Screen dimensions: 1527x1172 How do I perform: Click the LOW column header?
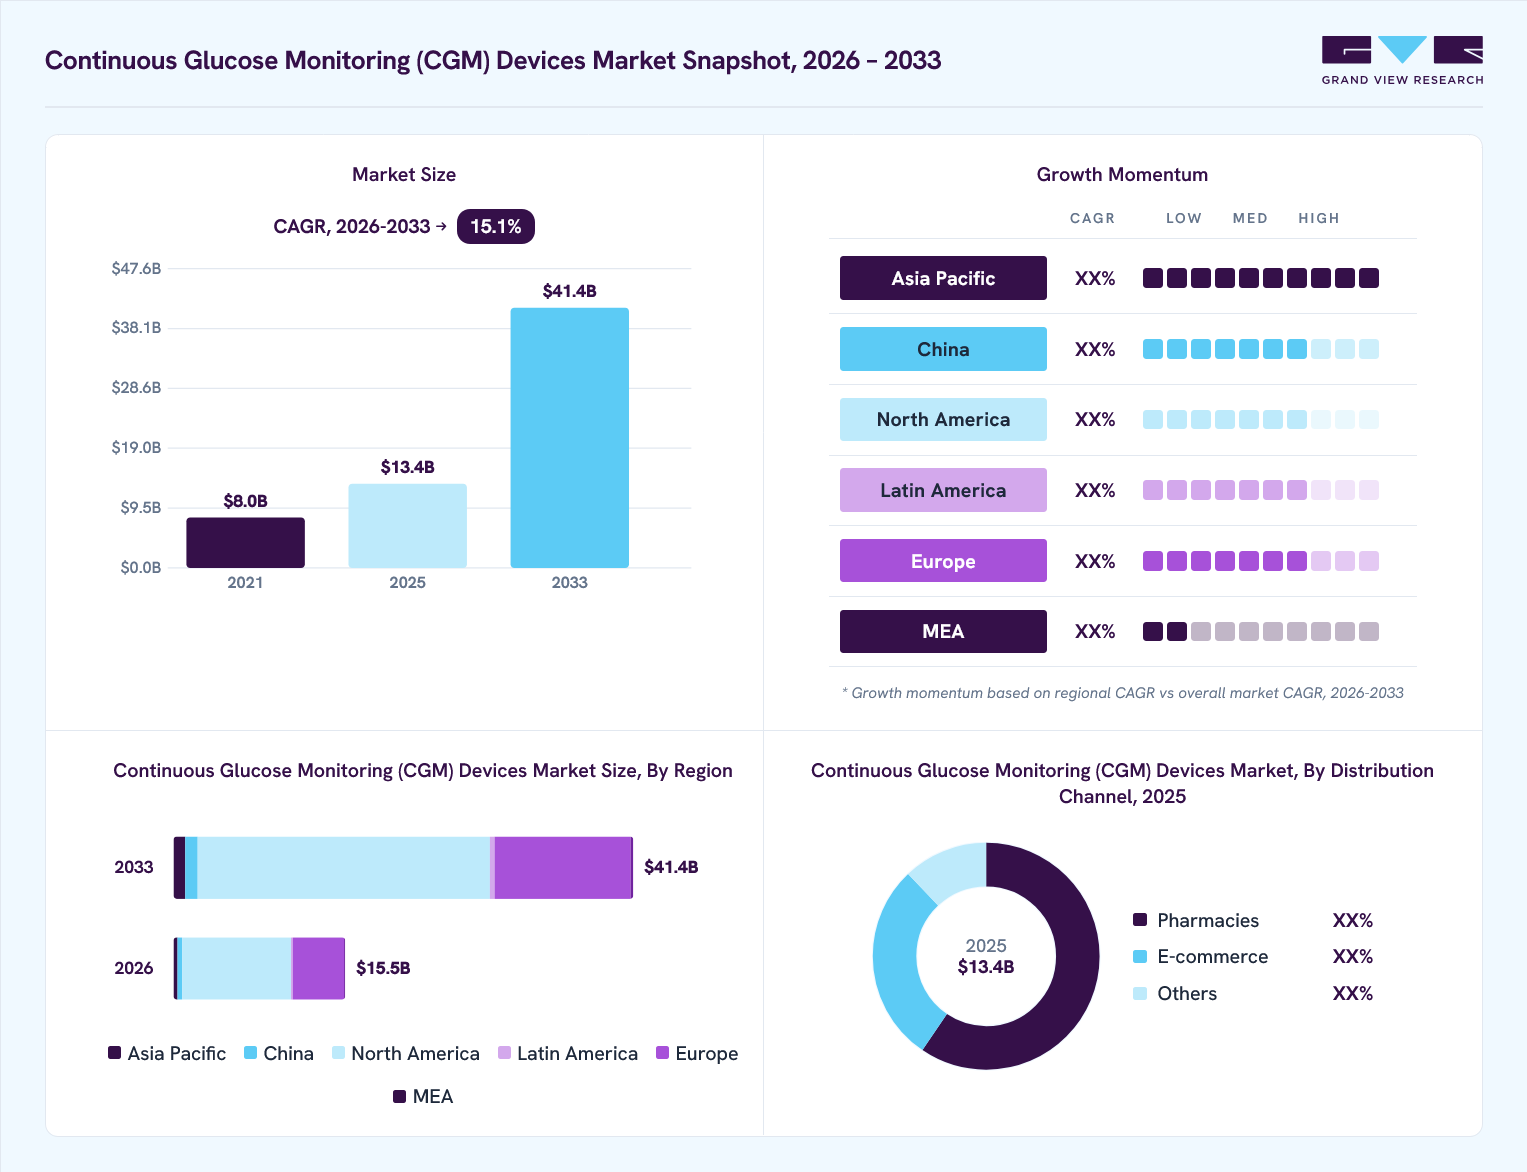(x=1184, y=218)
